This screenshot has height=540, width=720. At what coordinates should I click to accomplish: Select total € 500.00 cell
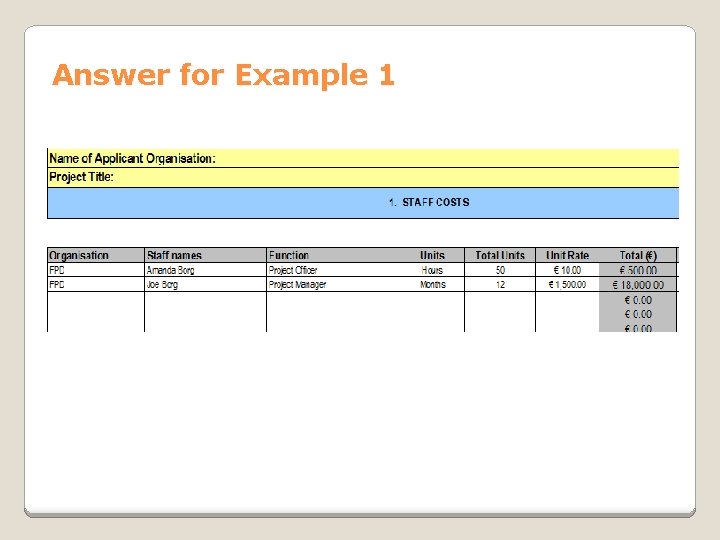638,270
